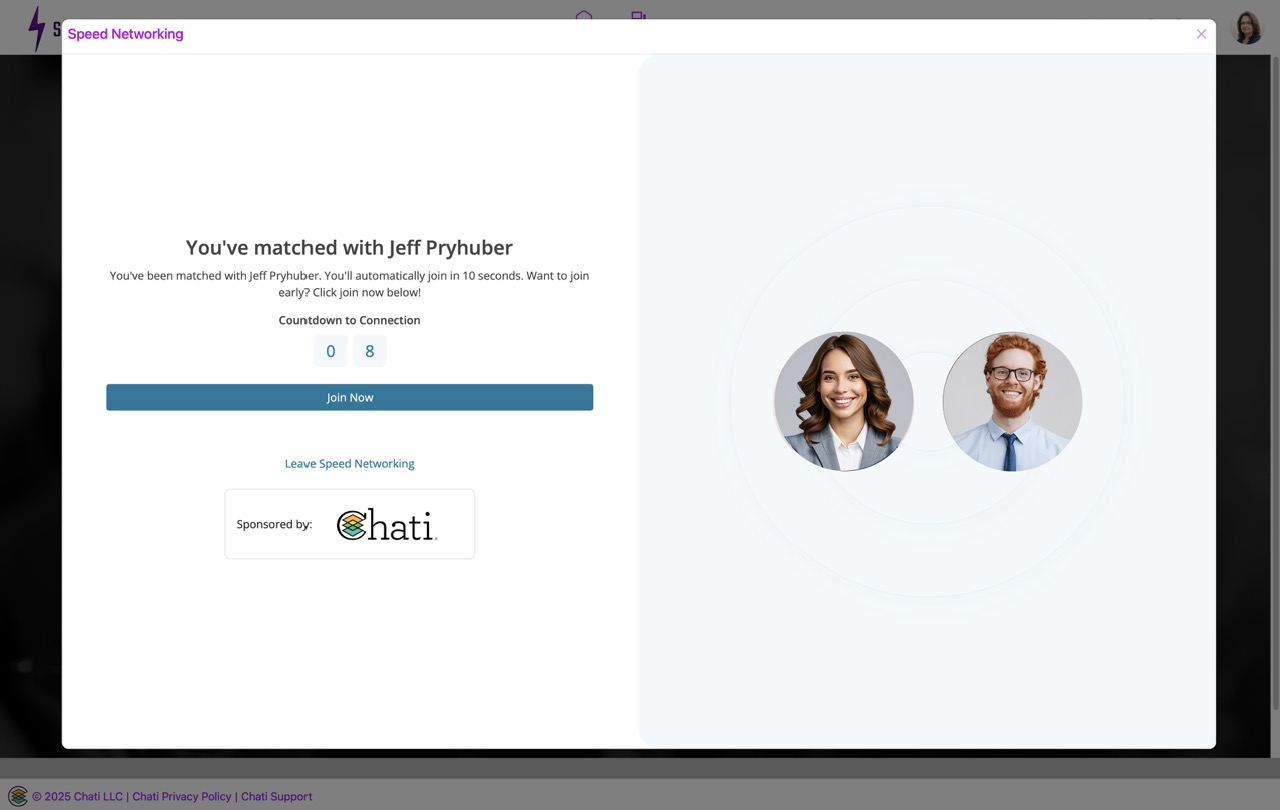The height and width of the screenshot is (810, 1280).
Task: Click the countdown digit 8
Action: (x=370, y=351)
